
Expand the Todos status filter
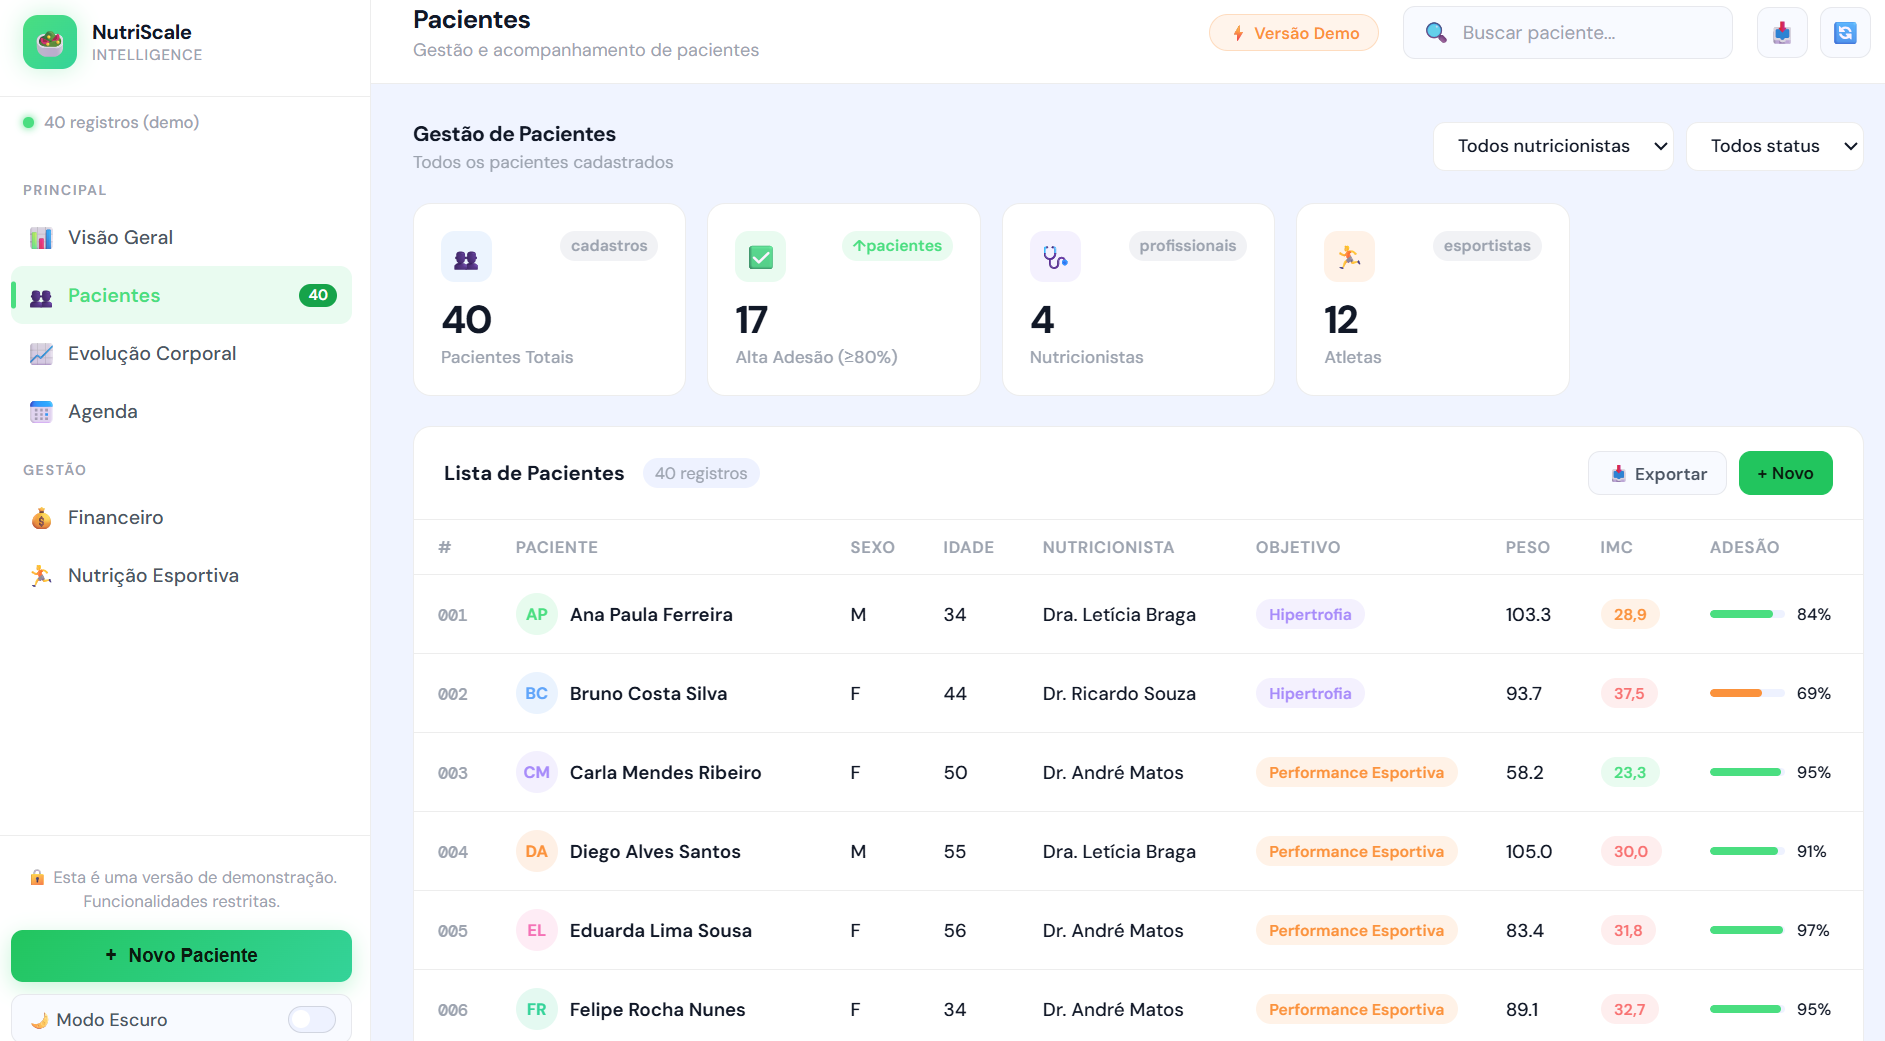pos(1774,146)
